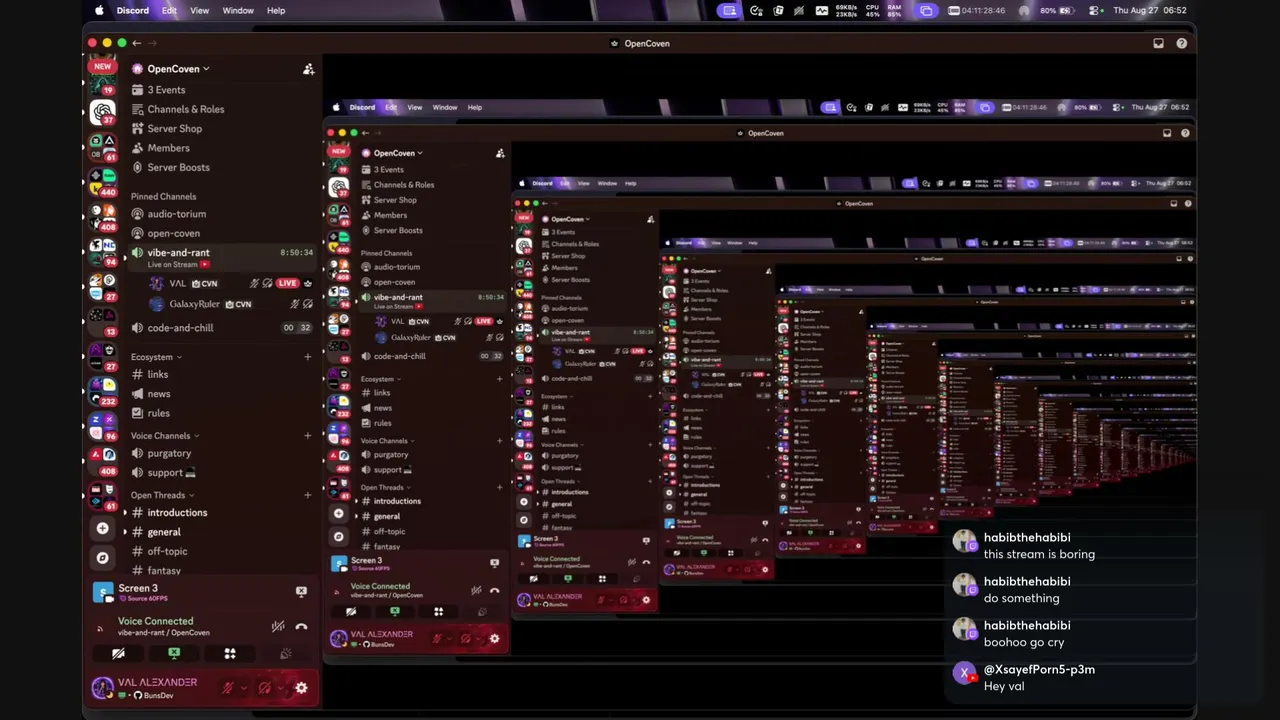Open the Server Shop
The width and height of the screenshot is (1280, 720).
pos(175,129)
